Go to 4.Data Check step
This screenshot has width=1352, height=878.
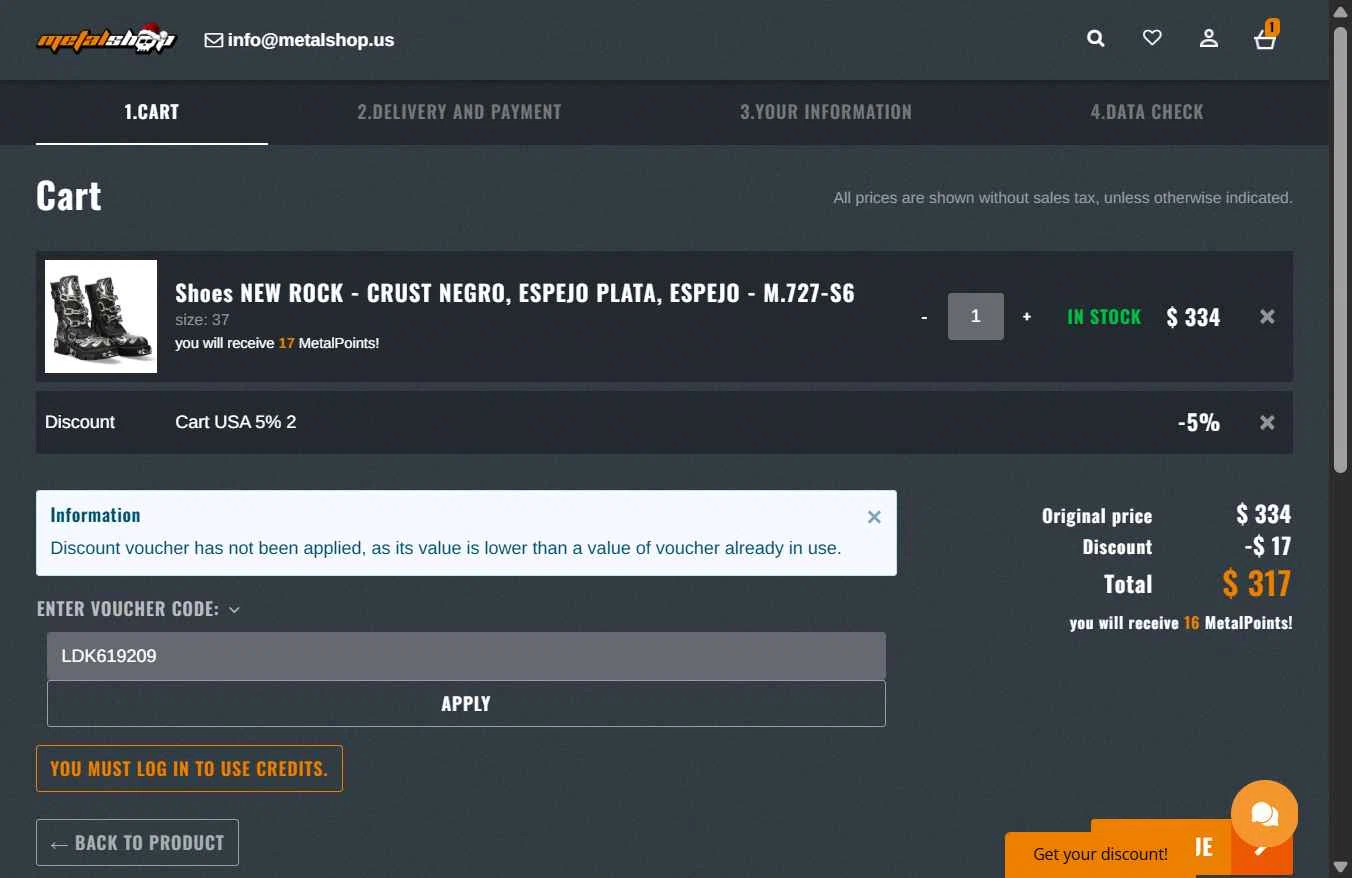coord(1147,112)
